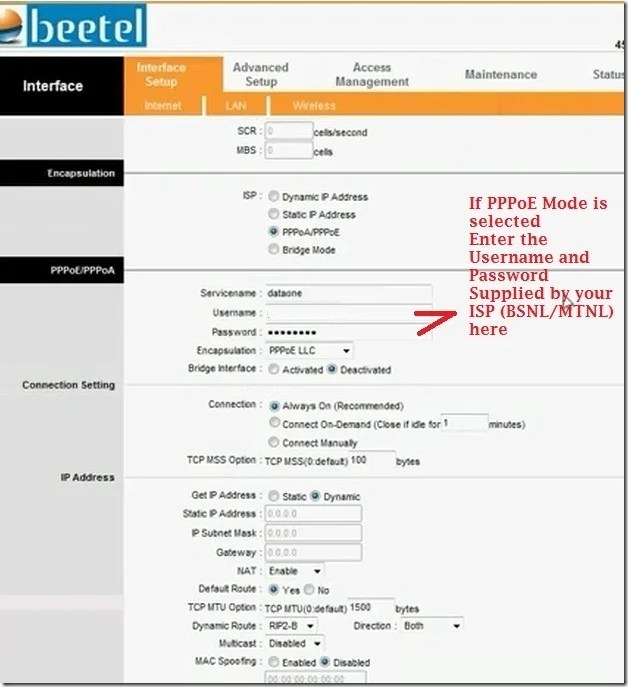The image size is (628, 687).
Task: Select the LAN sub-tab
Action: (x=236, y=106)
